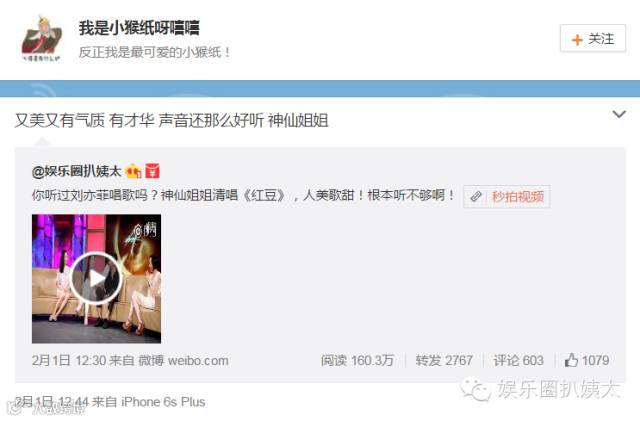Click the thumbs-up like icon
The width and height of the screenshot is (640, 421).
click(571, 360)
